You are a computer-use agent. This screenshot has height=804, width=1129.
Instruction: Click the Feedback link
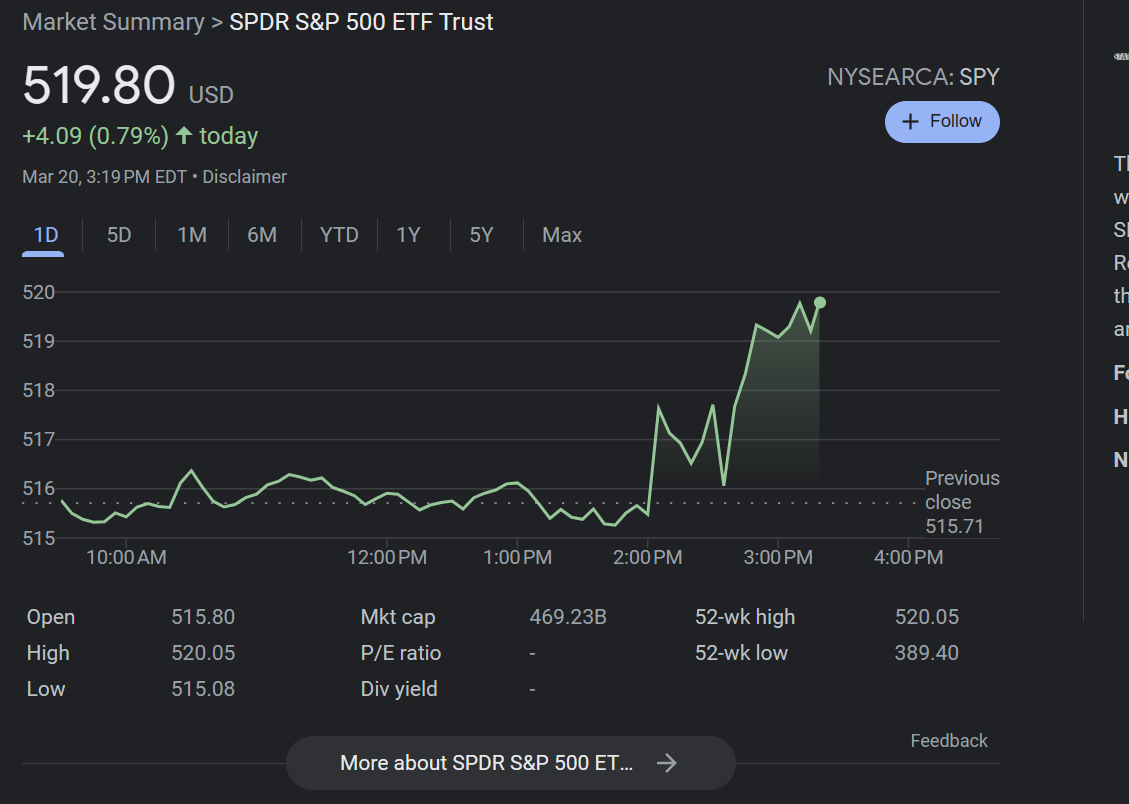pyautogui.click(x=948, y=741)
